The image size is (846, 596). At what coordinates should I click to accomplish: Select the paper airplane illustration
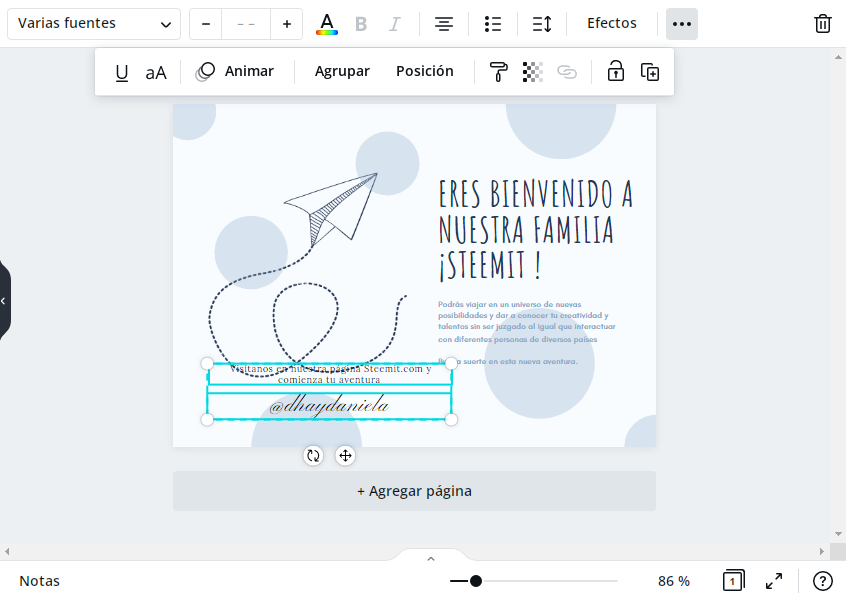pyautogui.click(x=331, y=210)
